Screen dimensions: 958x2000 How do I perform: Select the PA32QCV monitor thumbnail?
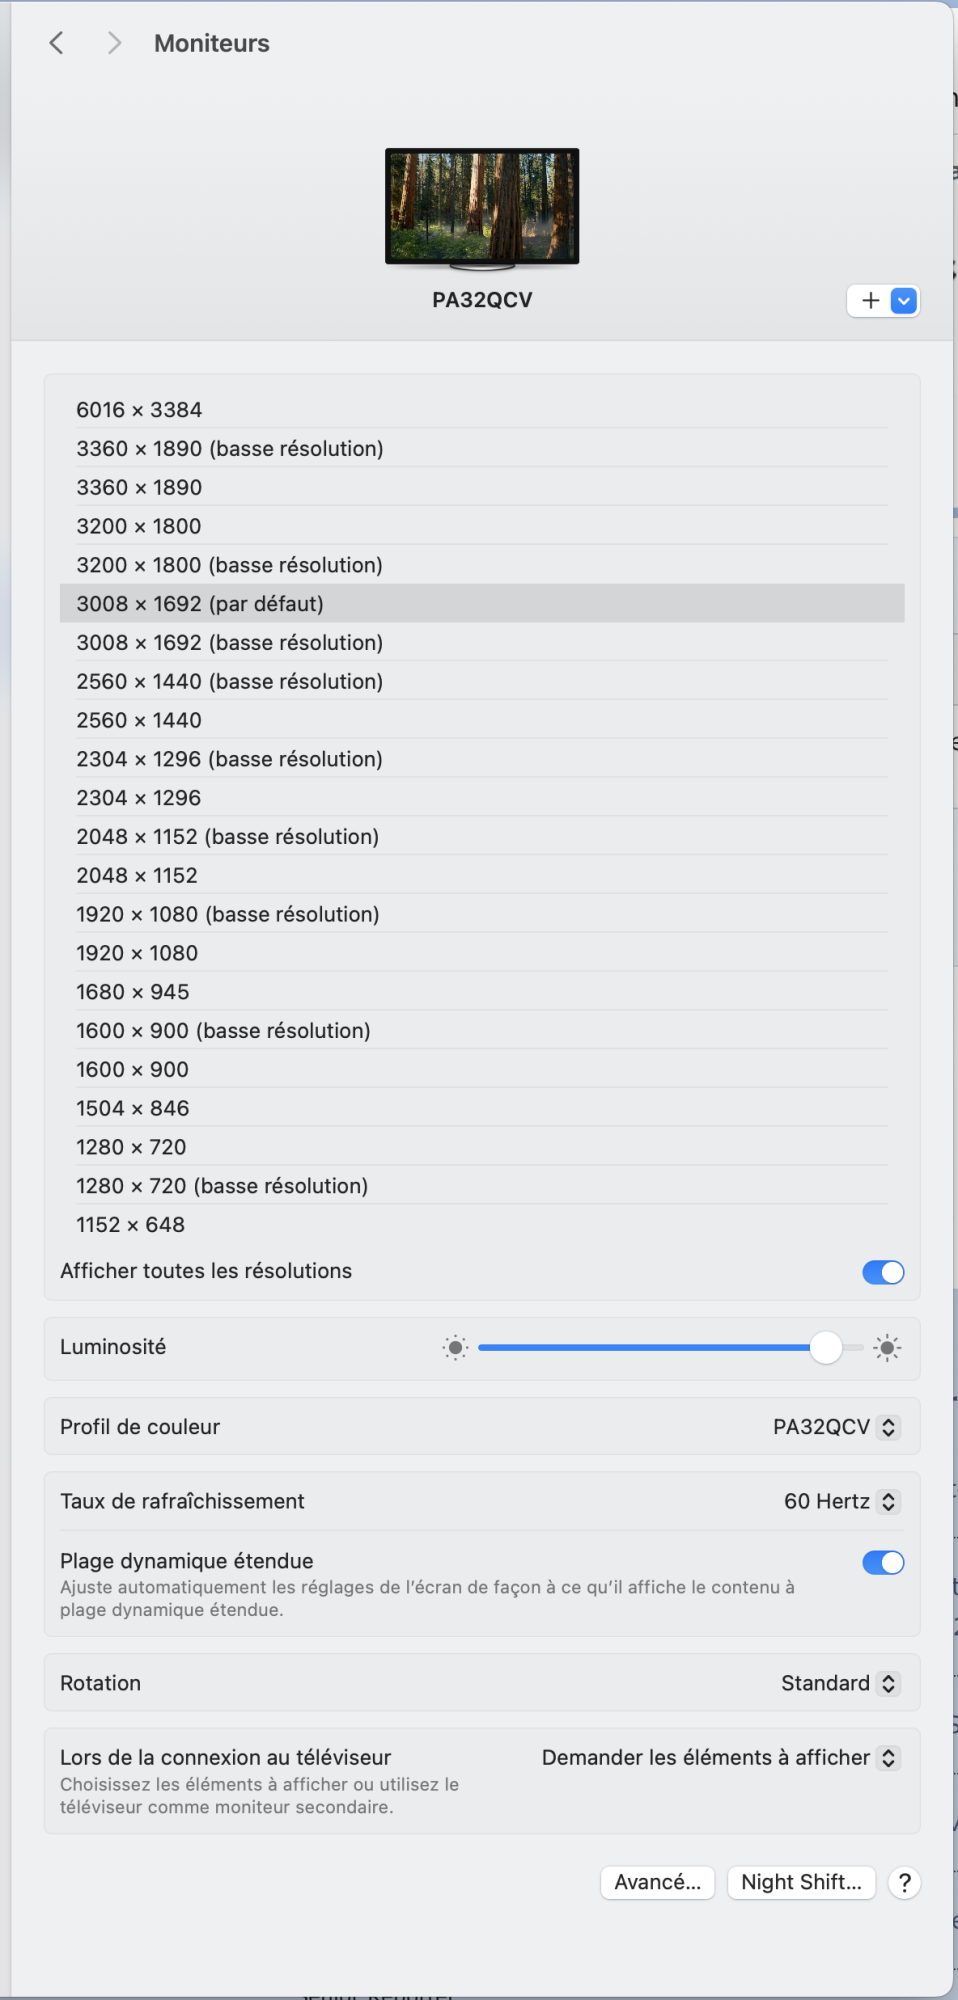coord(482,208)
